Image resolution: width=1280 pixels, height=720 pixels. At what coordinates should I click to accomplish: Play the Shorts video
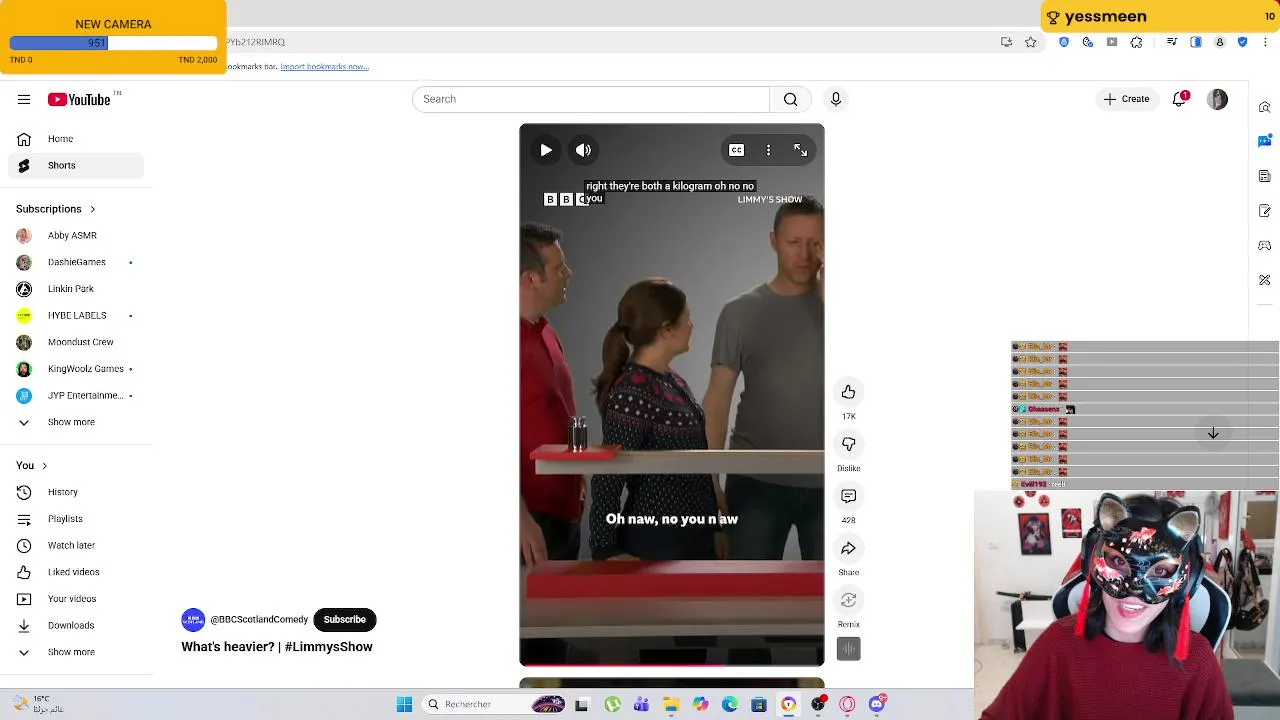coord(546,150)
